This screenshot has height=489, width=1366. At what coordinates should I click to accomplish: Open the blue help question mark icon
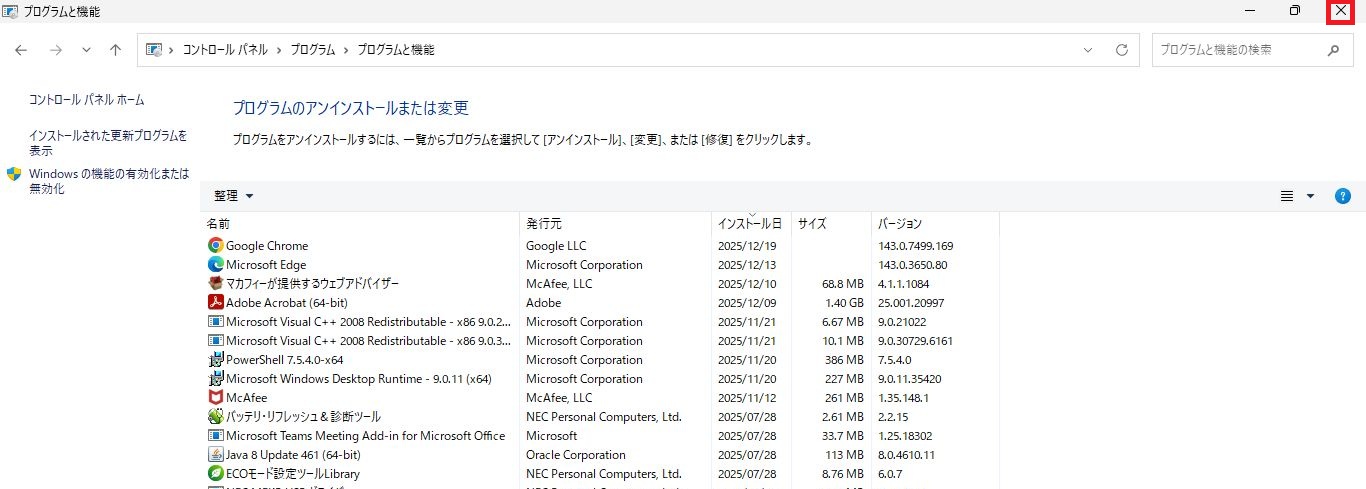click(x=1343, y=196)
